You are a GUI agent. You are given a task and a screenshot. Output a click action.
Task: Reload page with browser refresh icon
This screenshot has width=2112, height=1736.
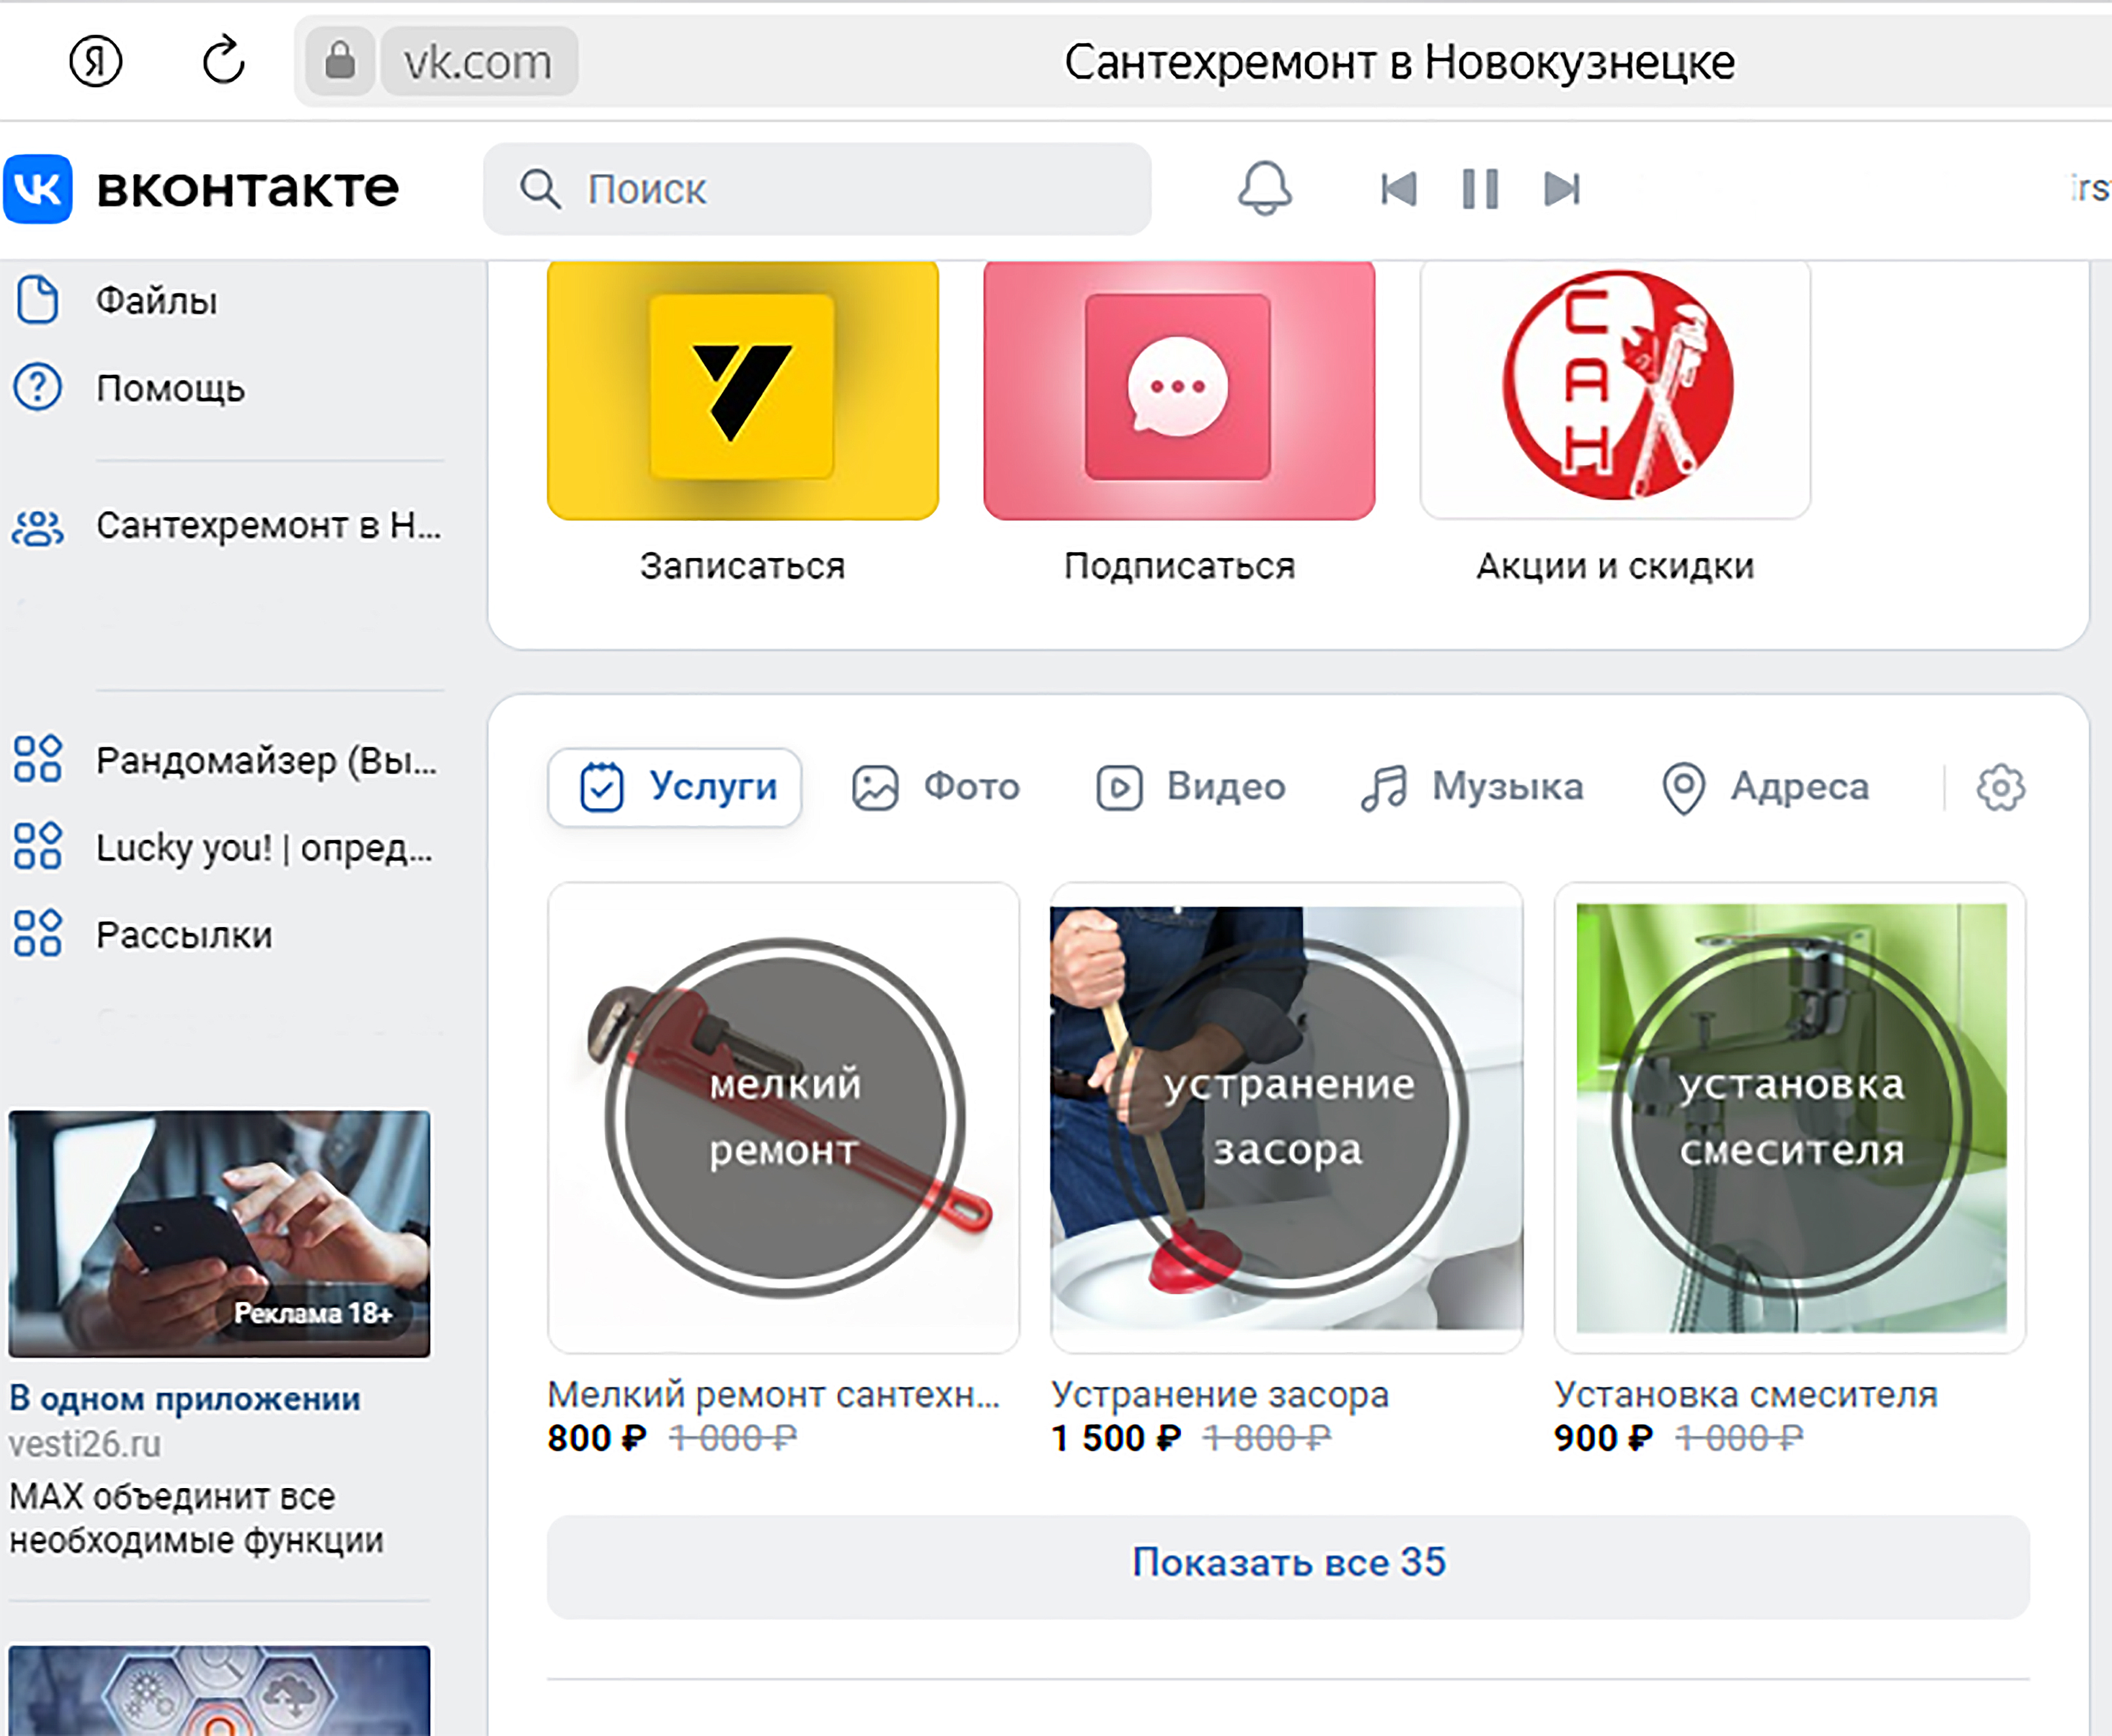223,62
